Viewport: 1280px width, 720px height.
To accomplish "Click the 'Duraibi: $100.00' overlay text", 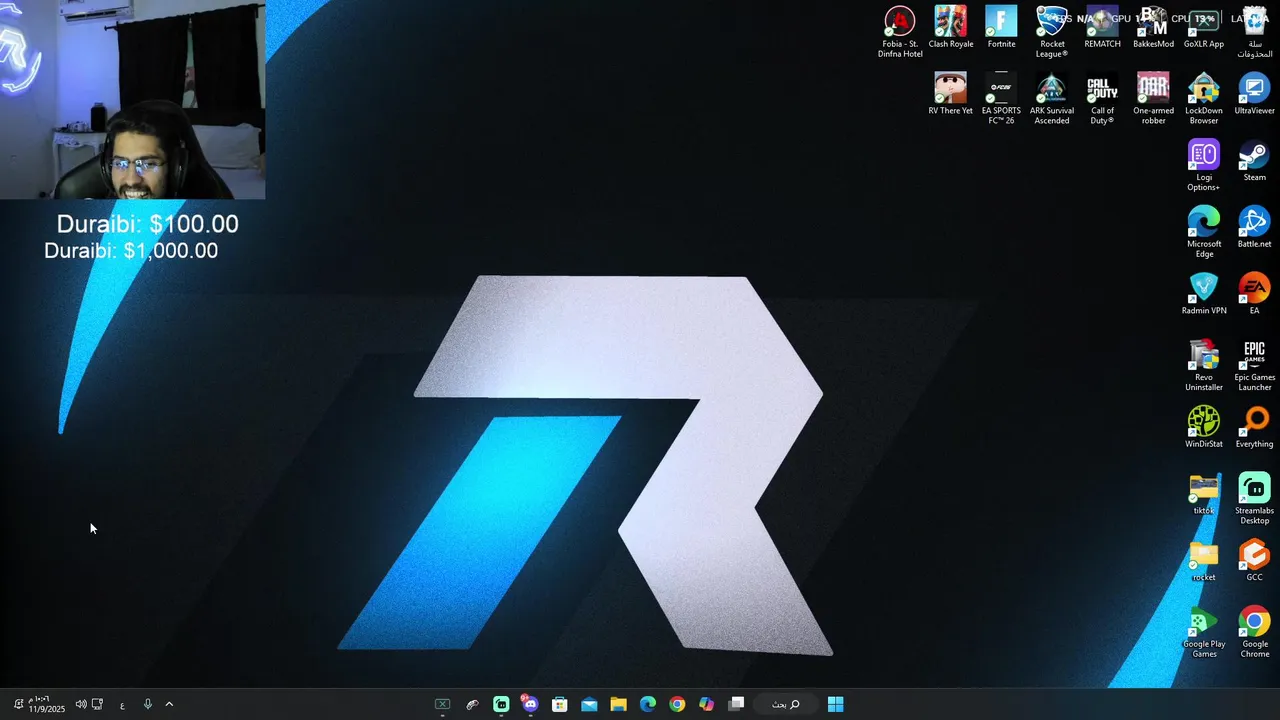I will point(147,224).
